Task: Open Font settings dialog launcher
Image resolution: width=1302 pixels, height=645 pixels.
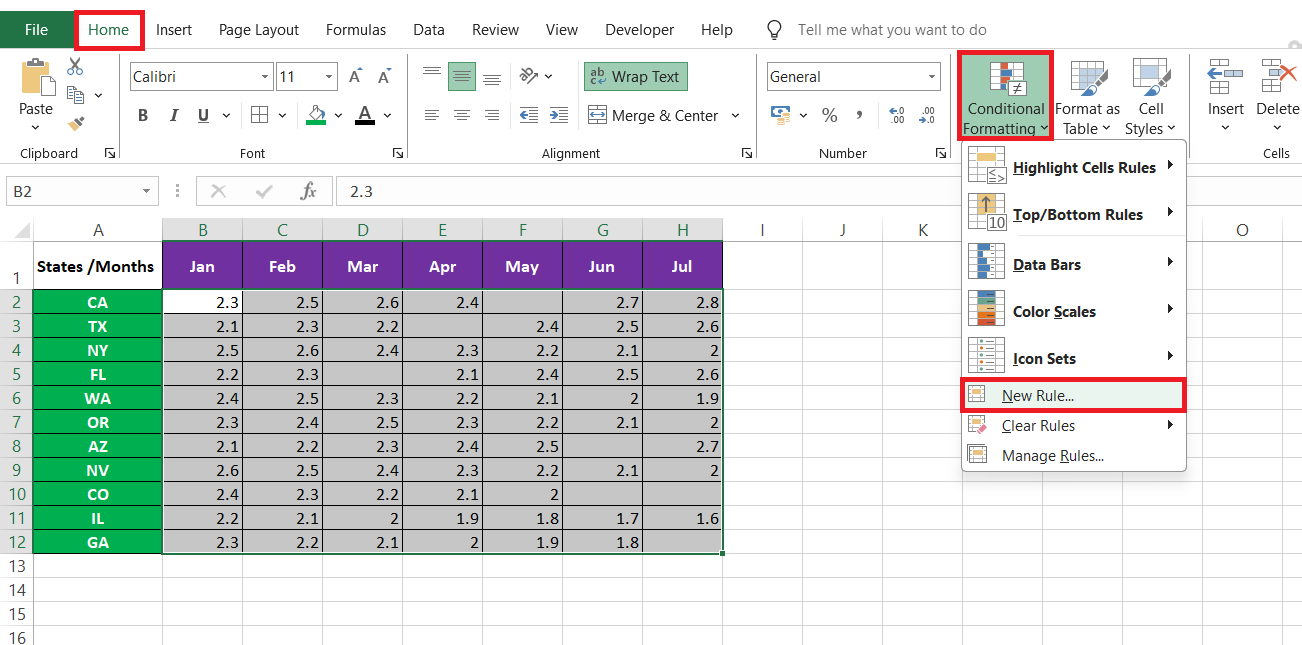Action: pos(398,154)
